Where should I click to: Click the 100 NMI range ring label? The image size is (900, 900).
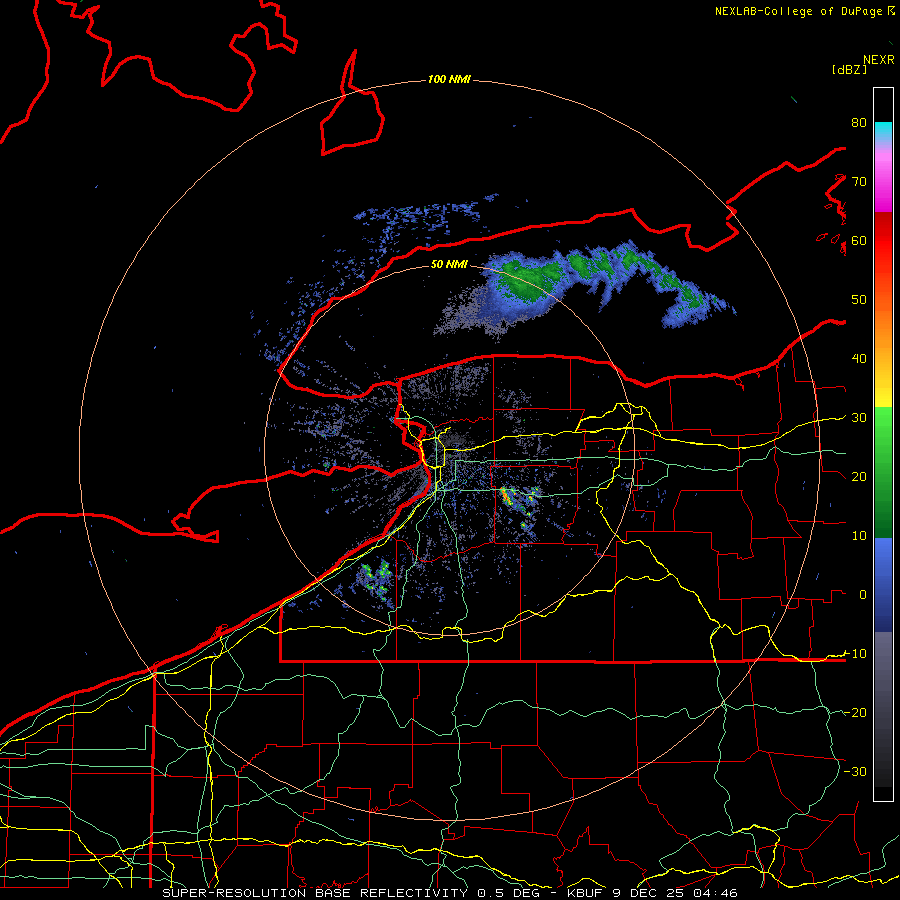click(x=449, y=79)
